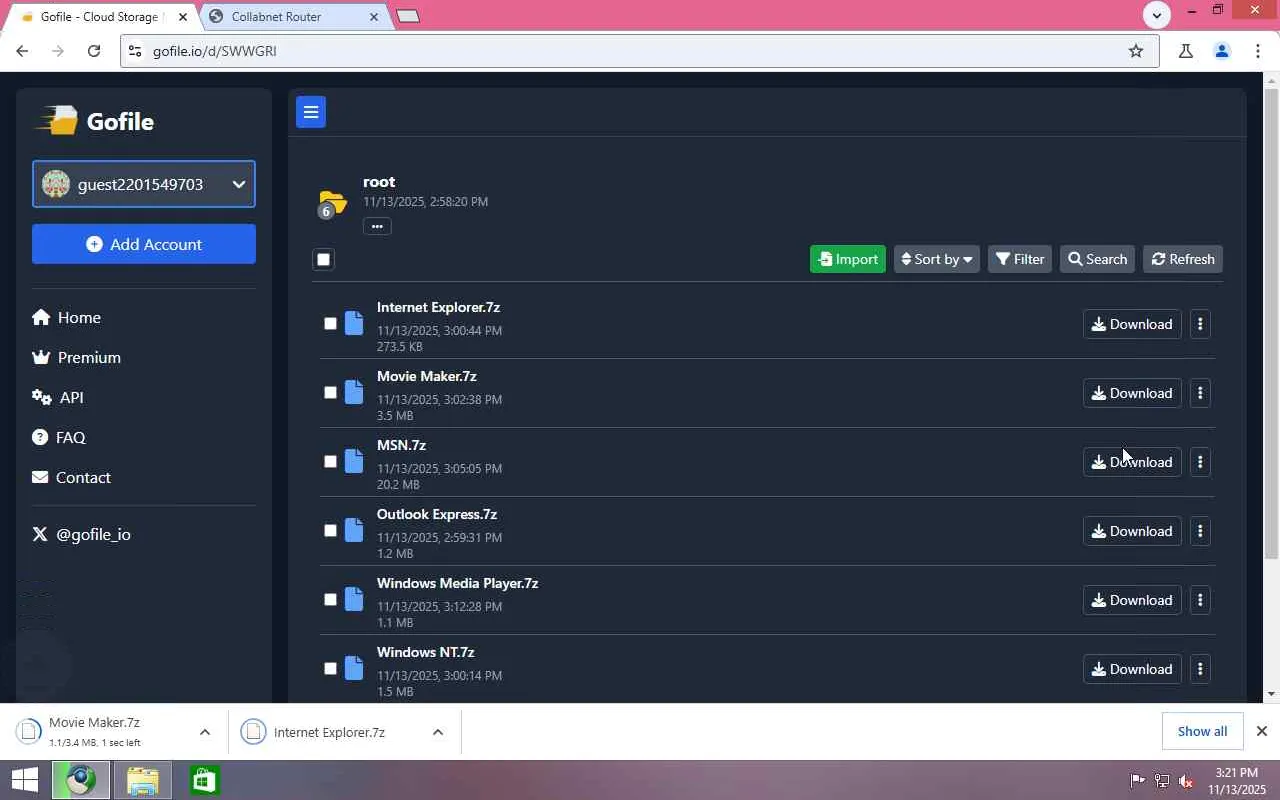Open the tab search dropdown arrow
Screen dimensions: 1280x800
point(1157,15)
